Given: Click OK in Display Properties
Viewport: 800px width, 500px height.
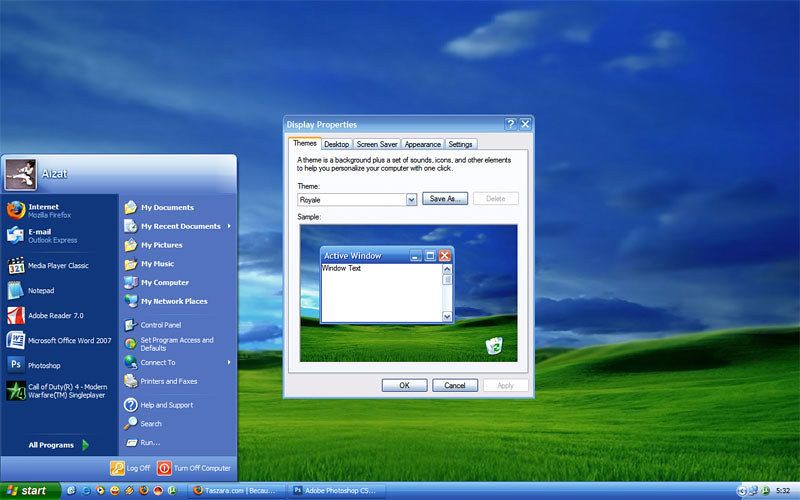Looking at the screenshot, I should [x=404, y=385].
